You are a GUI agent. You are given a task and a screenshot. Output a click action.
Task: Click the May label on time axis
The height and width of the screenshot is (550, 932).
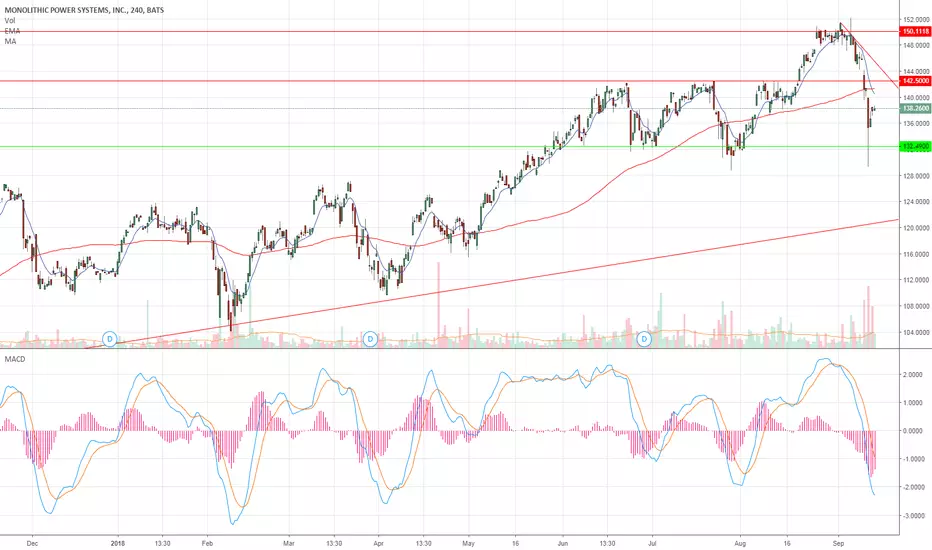coord(468,543)
